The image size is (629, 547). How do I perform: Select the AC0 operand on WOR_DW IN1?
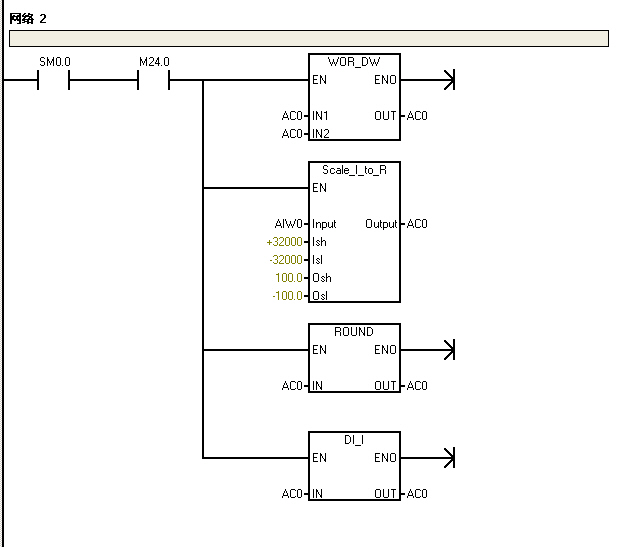click(291, 116)
